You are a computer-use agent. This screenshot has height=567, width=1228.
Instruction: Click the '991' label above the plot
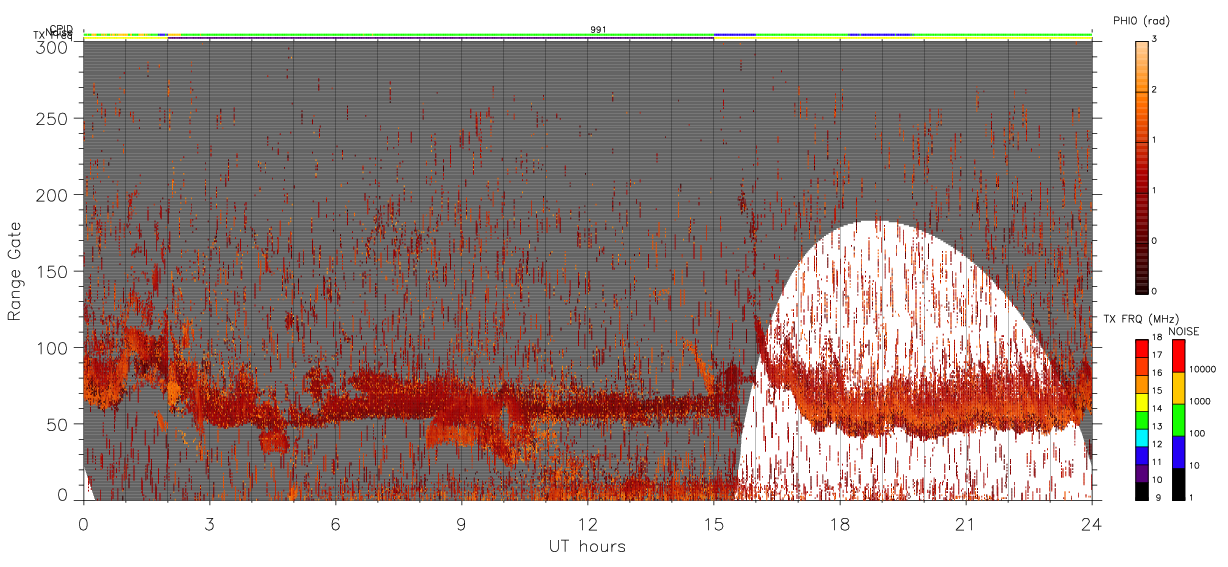click(598, 30)
